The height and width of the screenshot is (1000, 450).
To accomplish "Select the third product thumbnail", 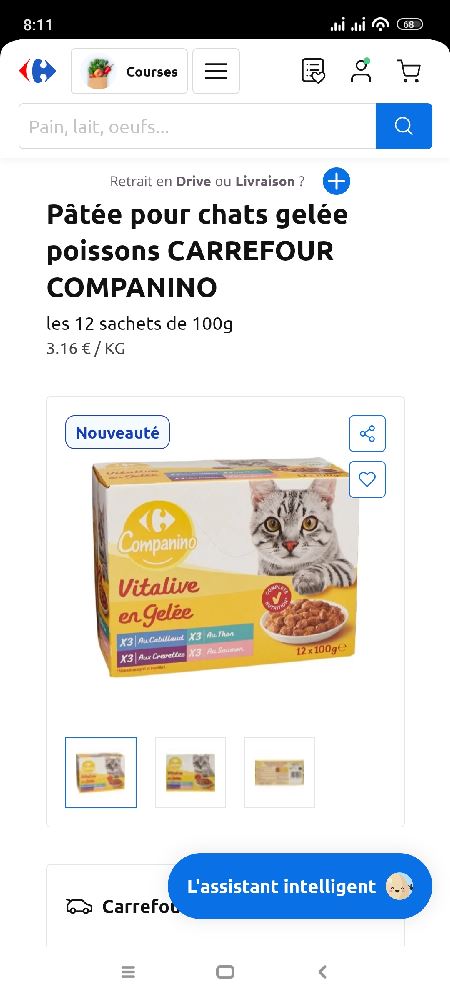I will coord(279,772).
